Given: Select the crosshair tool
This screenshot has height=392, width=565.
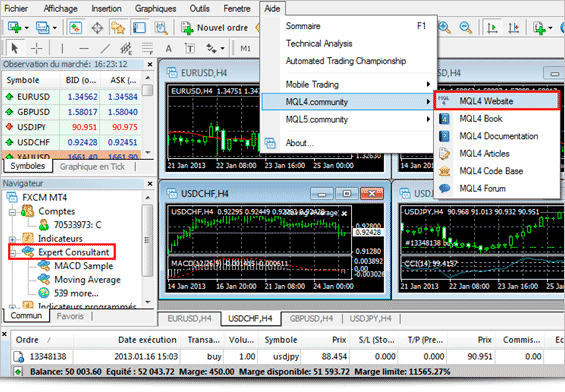Looking at the screenshot, I should 36,48.
